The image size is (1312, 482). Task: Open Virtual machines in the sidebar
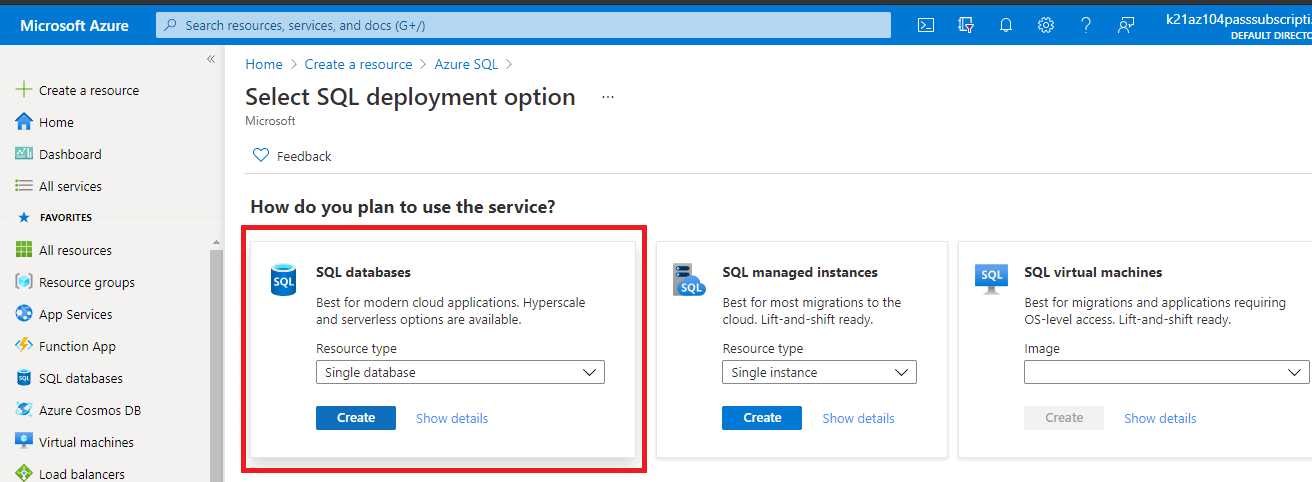click(86, 442)
